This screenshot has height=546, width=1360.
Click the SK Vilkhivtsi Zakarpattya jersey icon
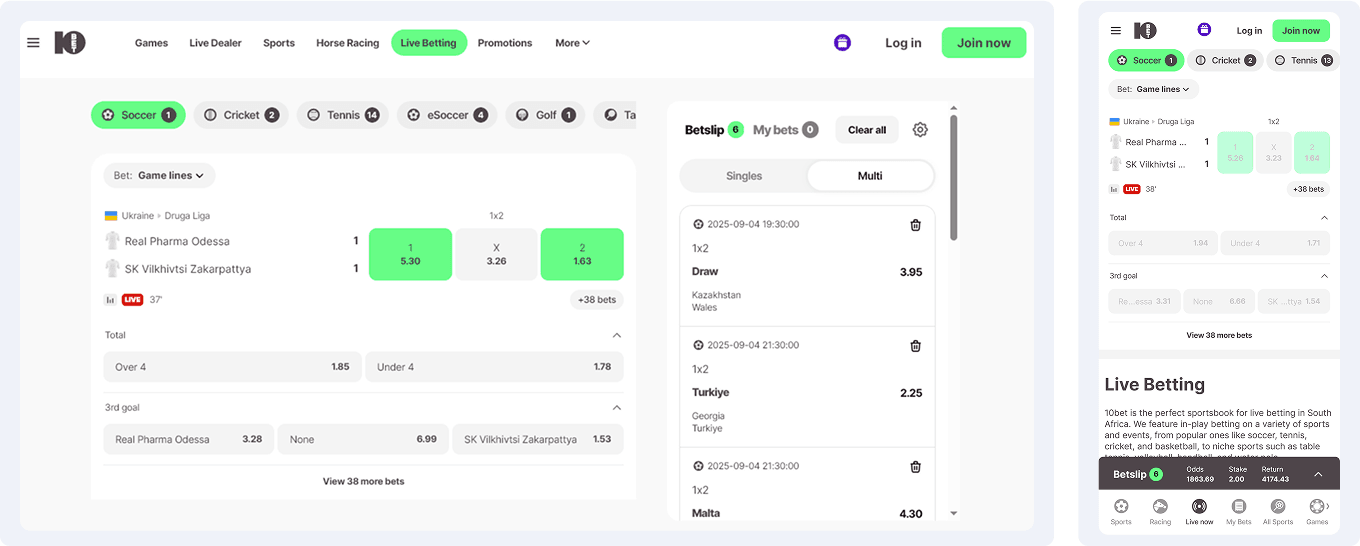click(x=112, y=269)
